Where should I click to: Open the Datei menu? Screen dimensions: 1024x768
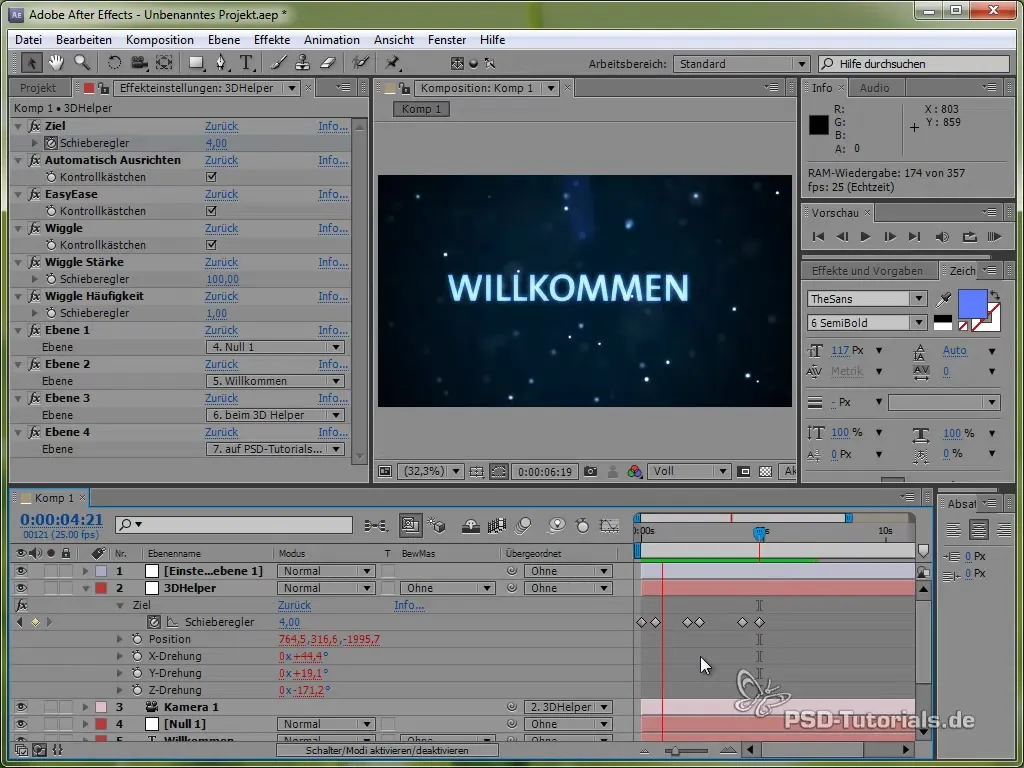click(x=28, y=40)
